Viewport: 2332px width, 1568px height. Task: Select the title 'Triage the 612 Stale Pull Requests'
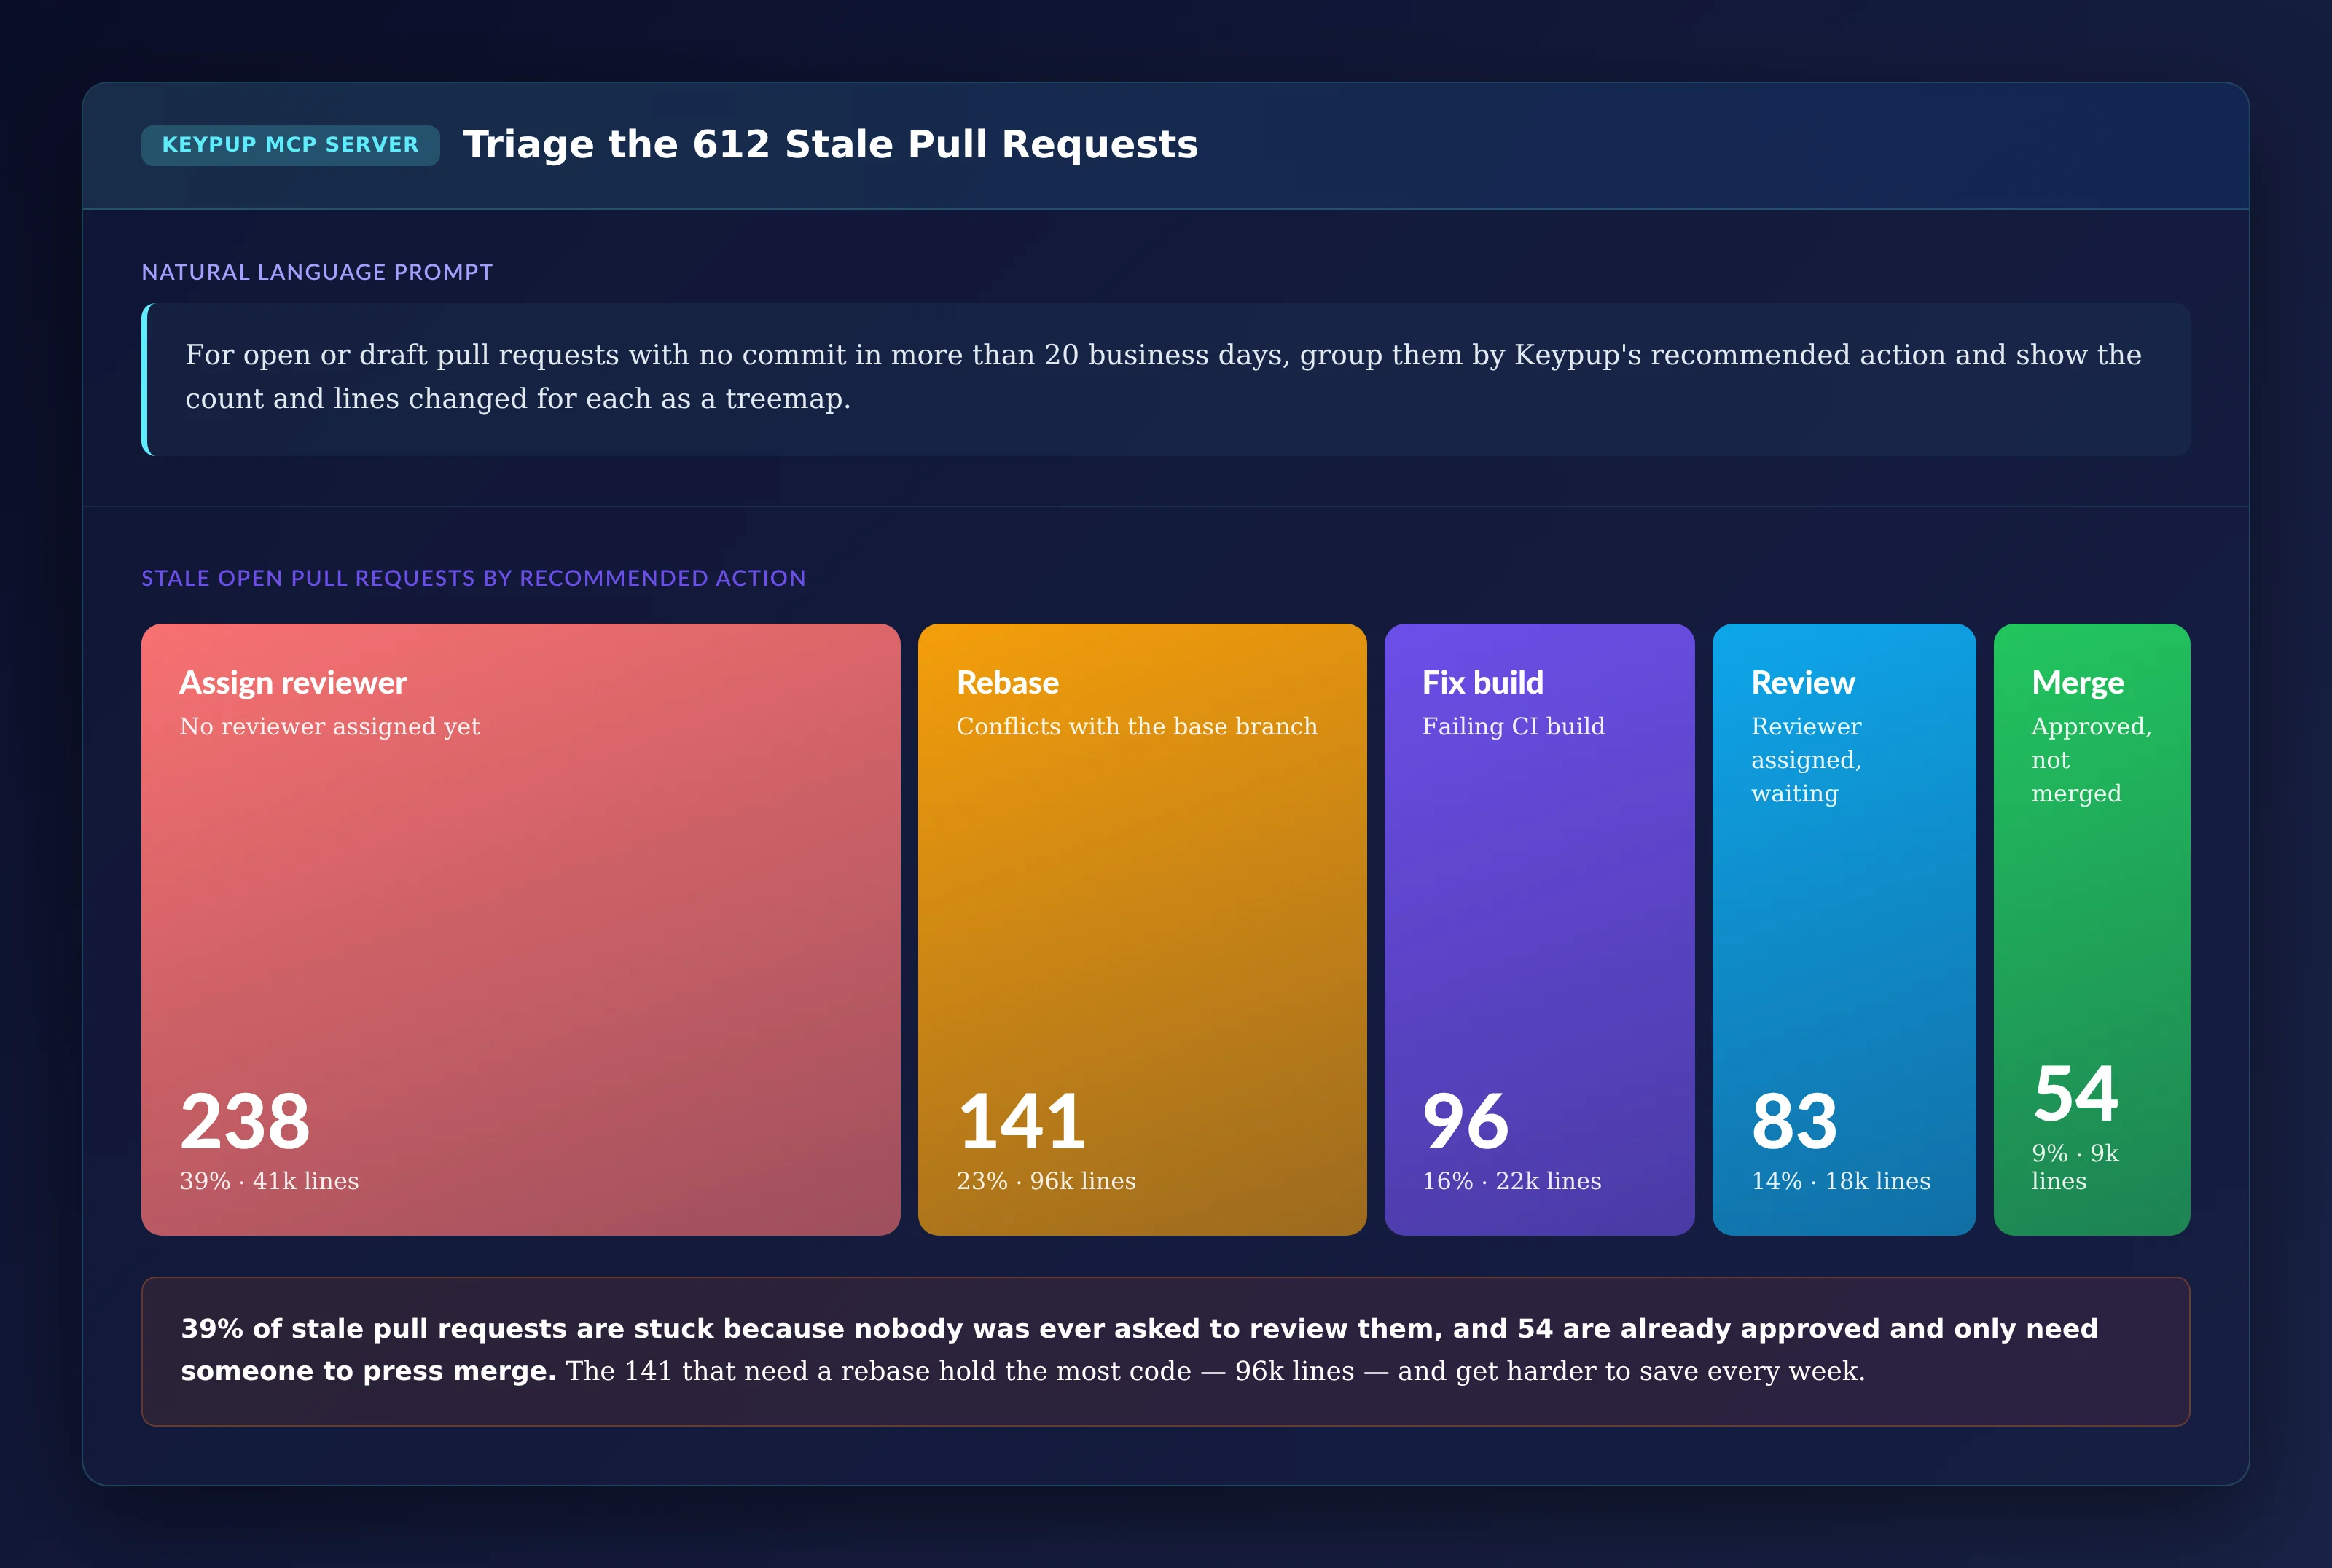point(830,145)
